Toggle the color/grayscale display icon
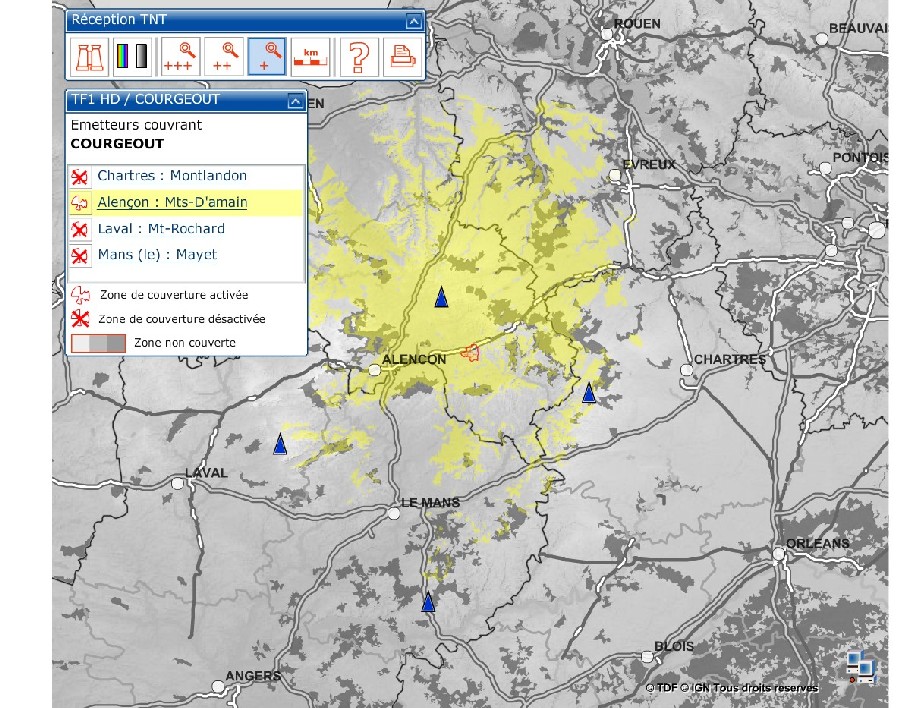The width and height of the screenshot is (900, 708). tap(133, 57)
